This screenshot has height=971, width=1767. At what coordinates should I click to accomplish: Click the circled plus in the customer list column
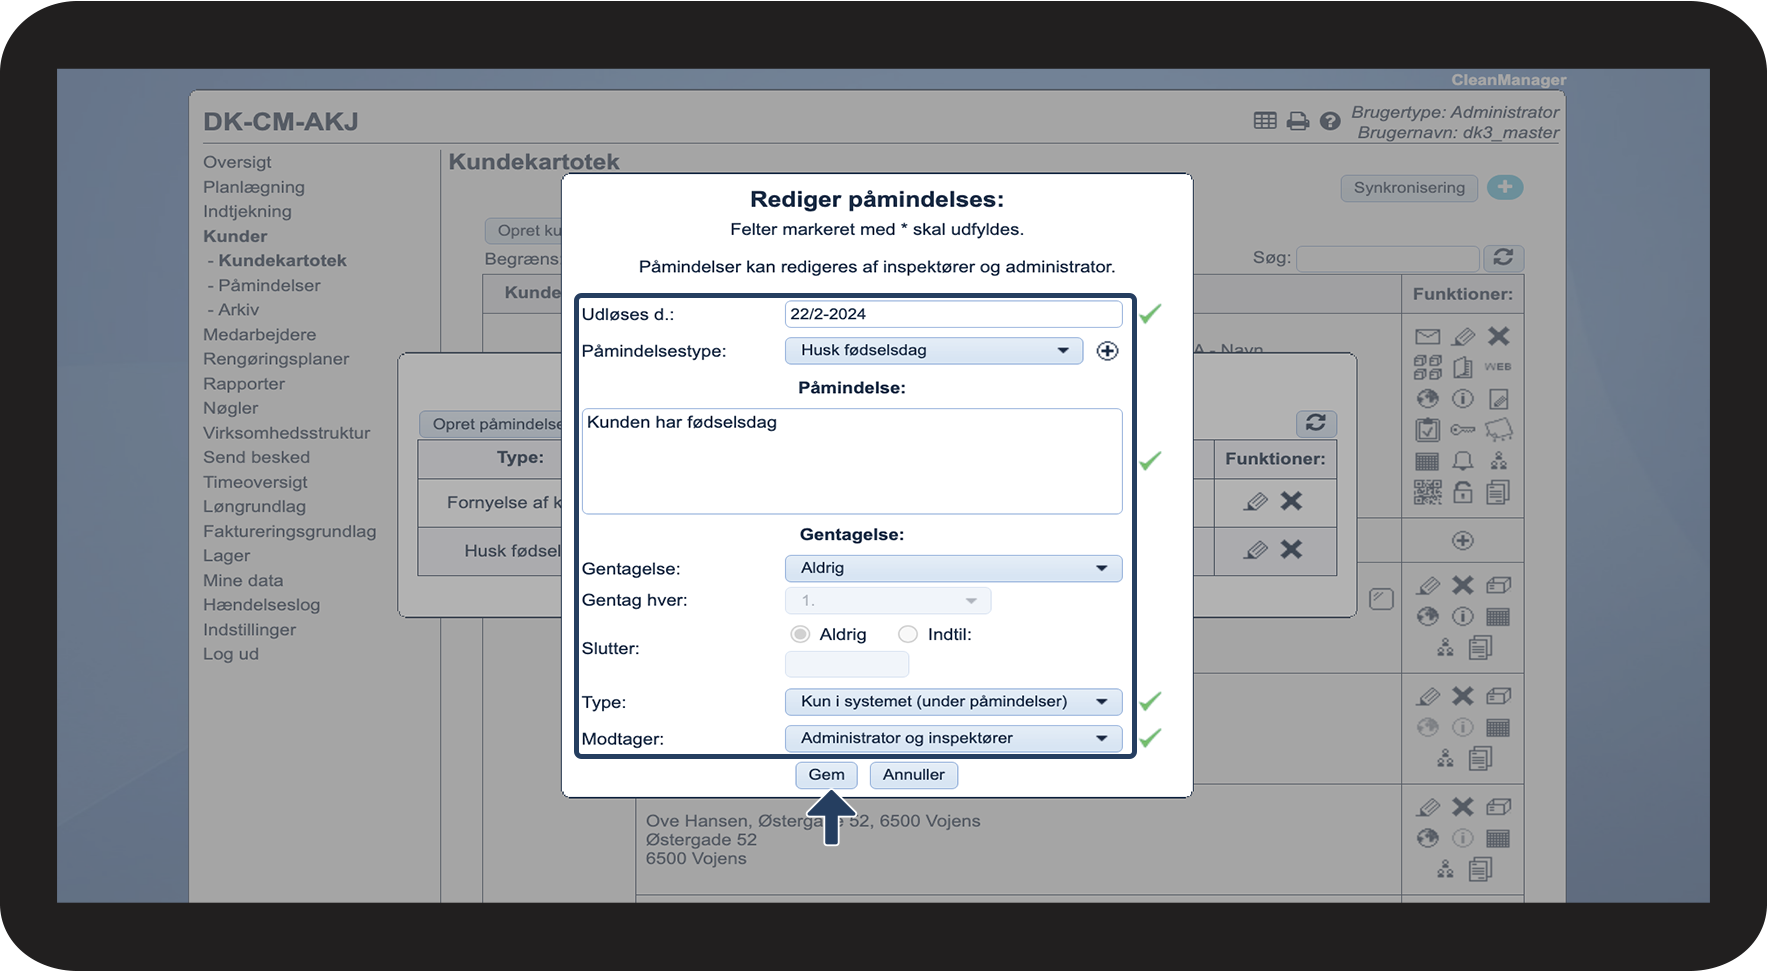(1463, 541)
